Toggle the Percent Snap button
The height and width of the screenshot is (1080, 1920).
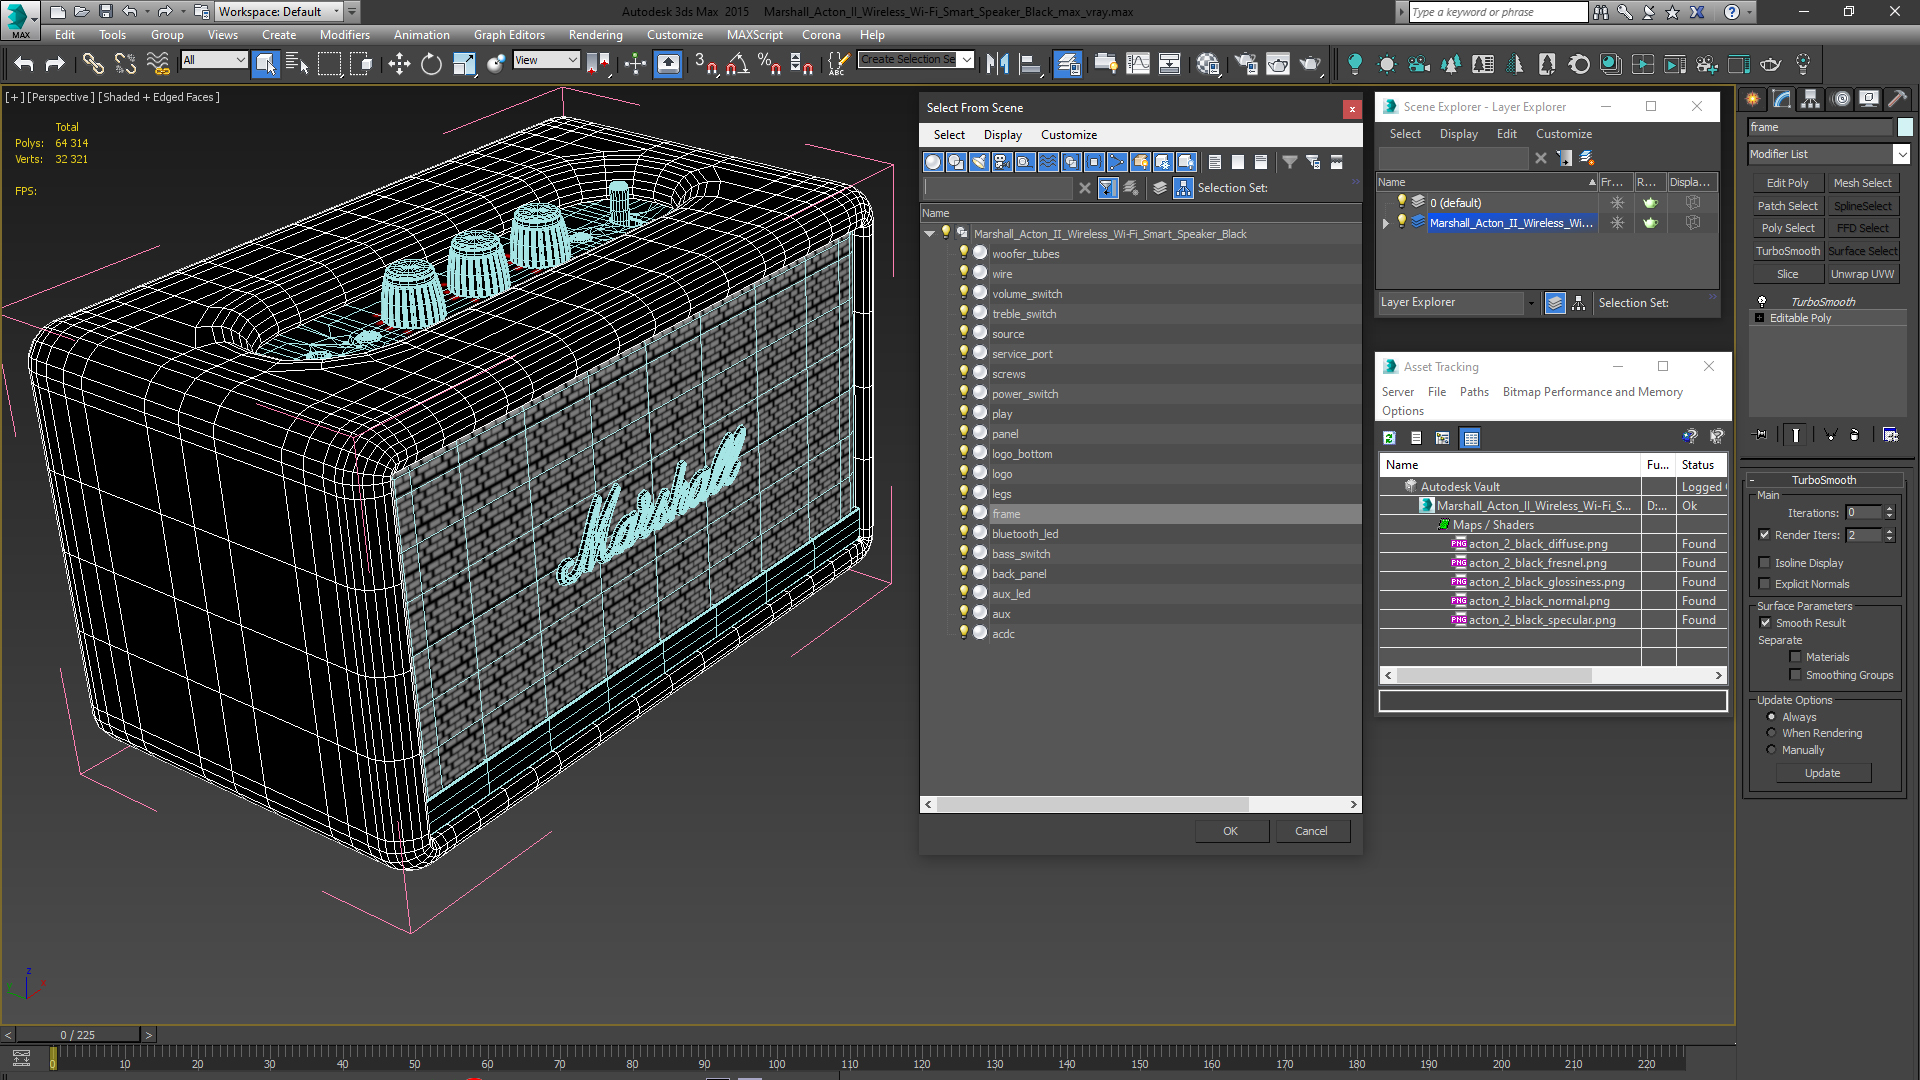(769, 64)
